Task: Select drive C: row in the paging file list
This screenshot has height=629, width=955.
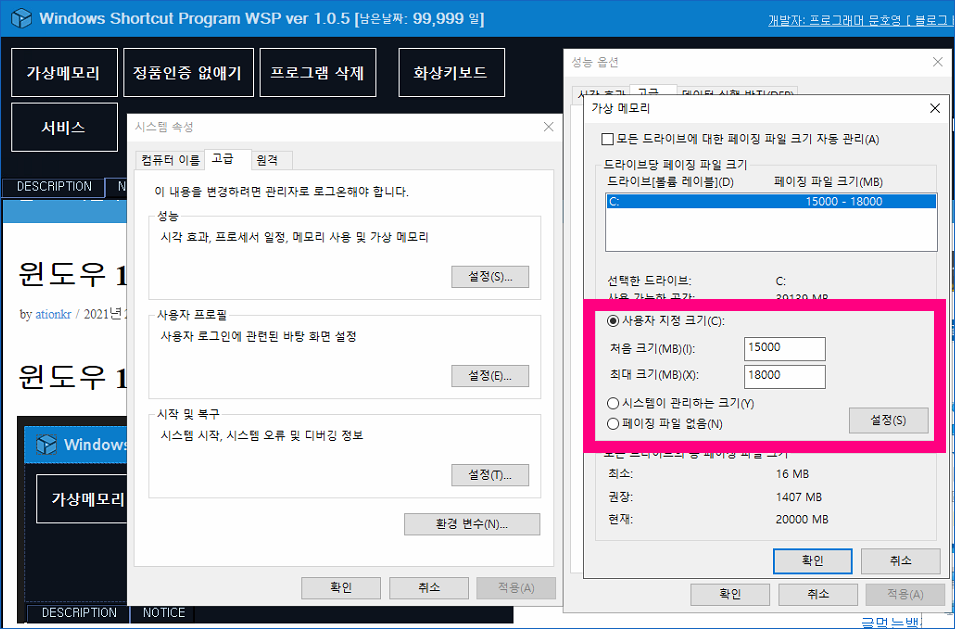Action: pyautogui.click(x=771, y=202)
